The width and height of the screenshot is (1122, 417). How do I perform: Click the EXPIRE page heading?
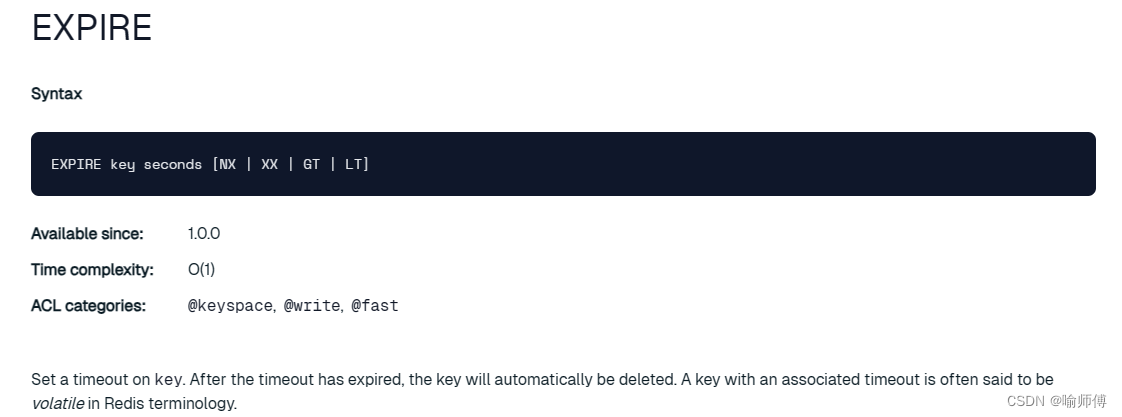(92, 28)
